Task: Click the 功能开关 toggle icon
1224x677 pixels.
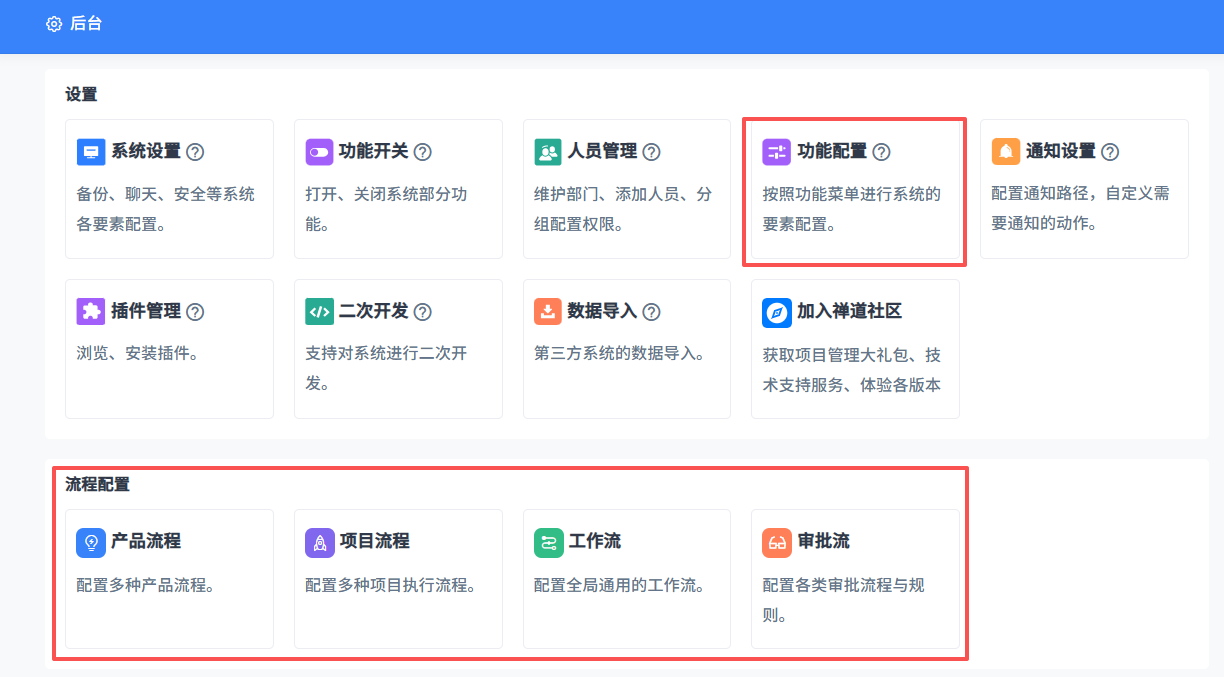Action: (x=319, y=152)
